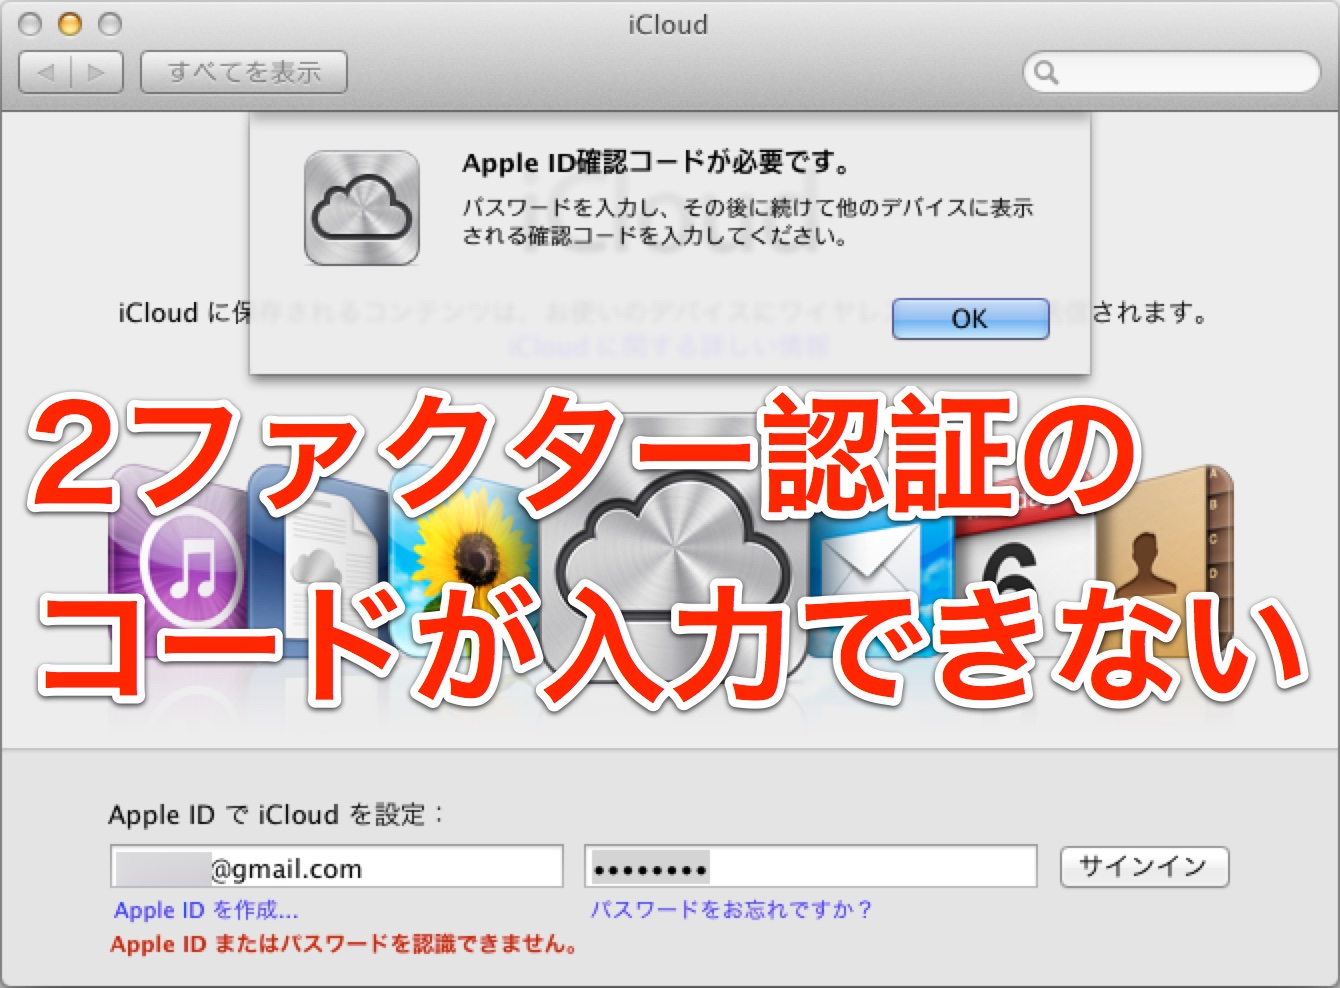
Task: Click the Apple ID確認コードが必要です heading
Action: (x=657, y=163)
